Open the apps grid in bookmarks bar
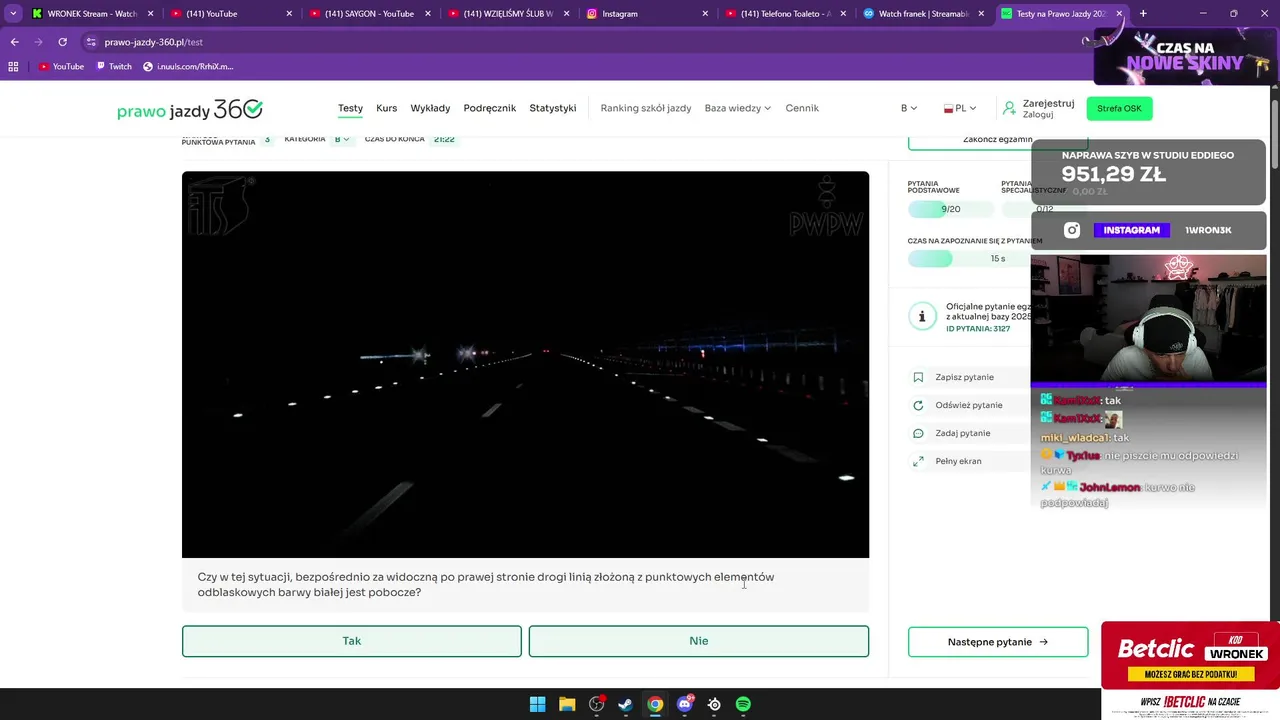Image resolution: width=1280 pixels, height=720 pixels. coord(13,66)
